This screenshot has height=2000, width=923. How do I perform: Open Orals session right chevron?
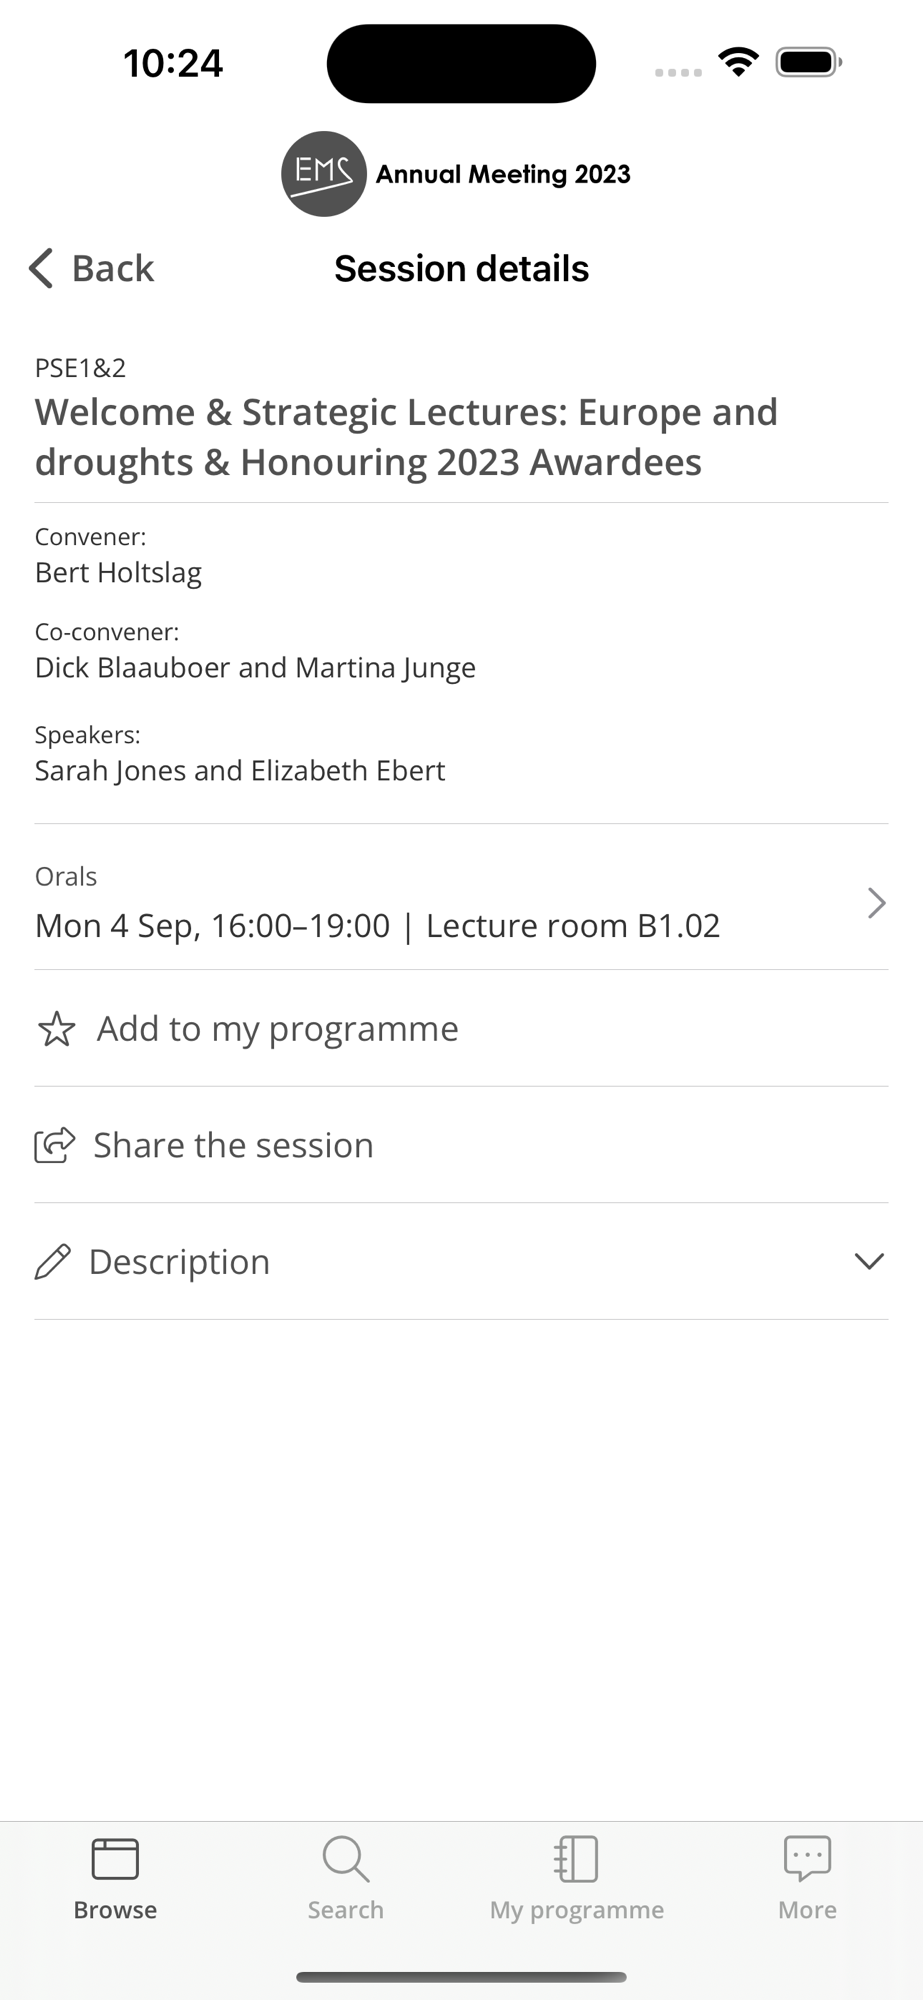point(876,903)
